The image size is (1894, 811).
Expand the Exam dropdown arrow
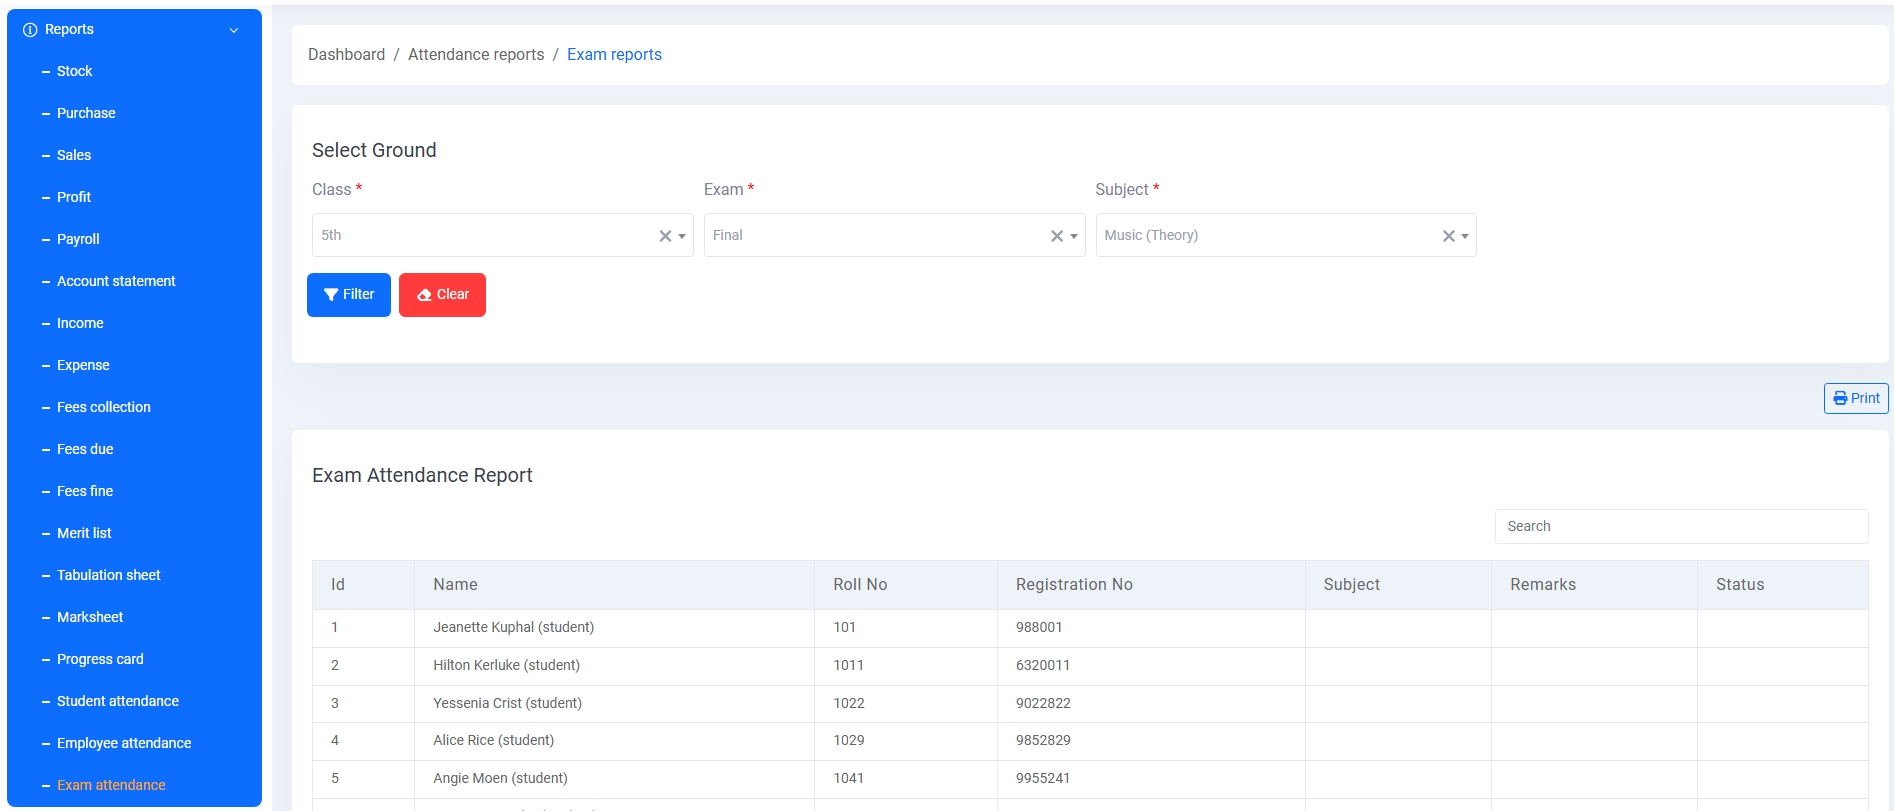click(x=1074, y=237)
